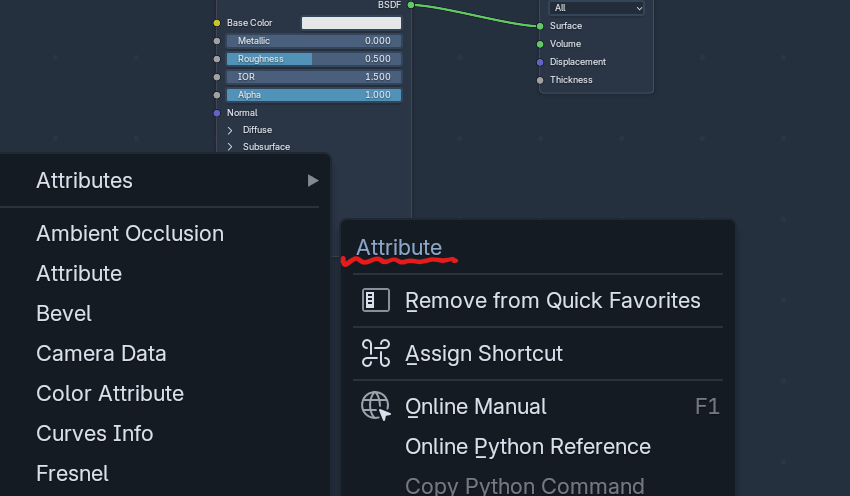The width and height of the screenshot is (850, 496).
Task: Adjust the Roughness slider
Action: tap(314, 59)
